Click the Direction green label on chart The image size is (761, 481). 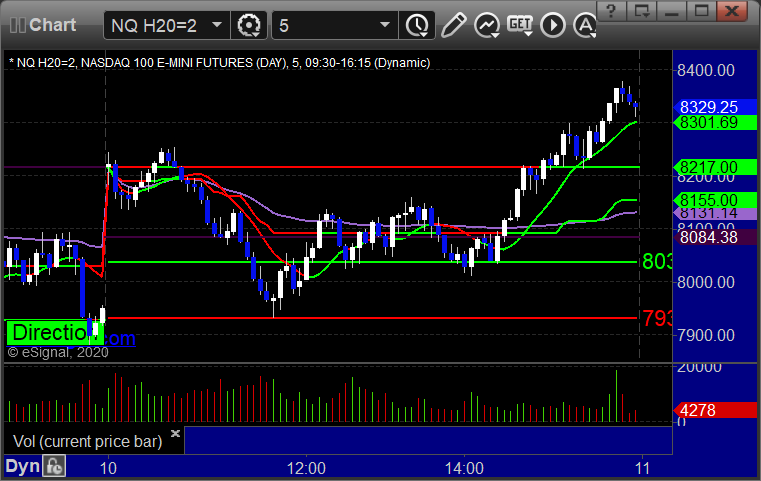coord(55,333)
